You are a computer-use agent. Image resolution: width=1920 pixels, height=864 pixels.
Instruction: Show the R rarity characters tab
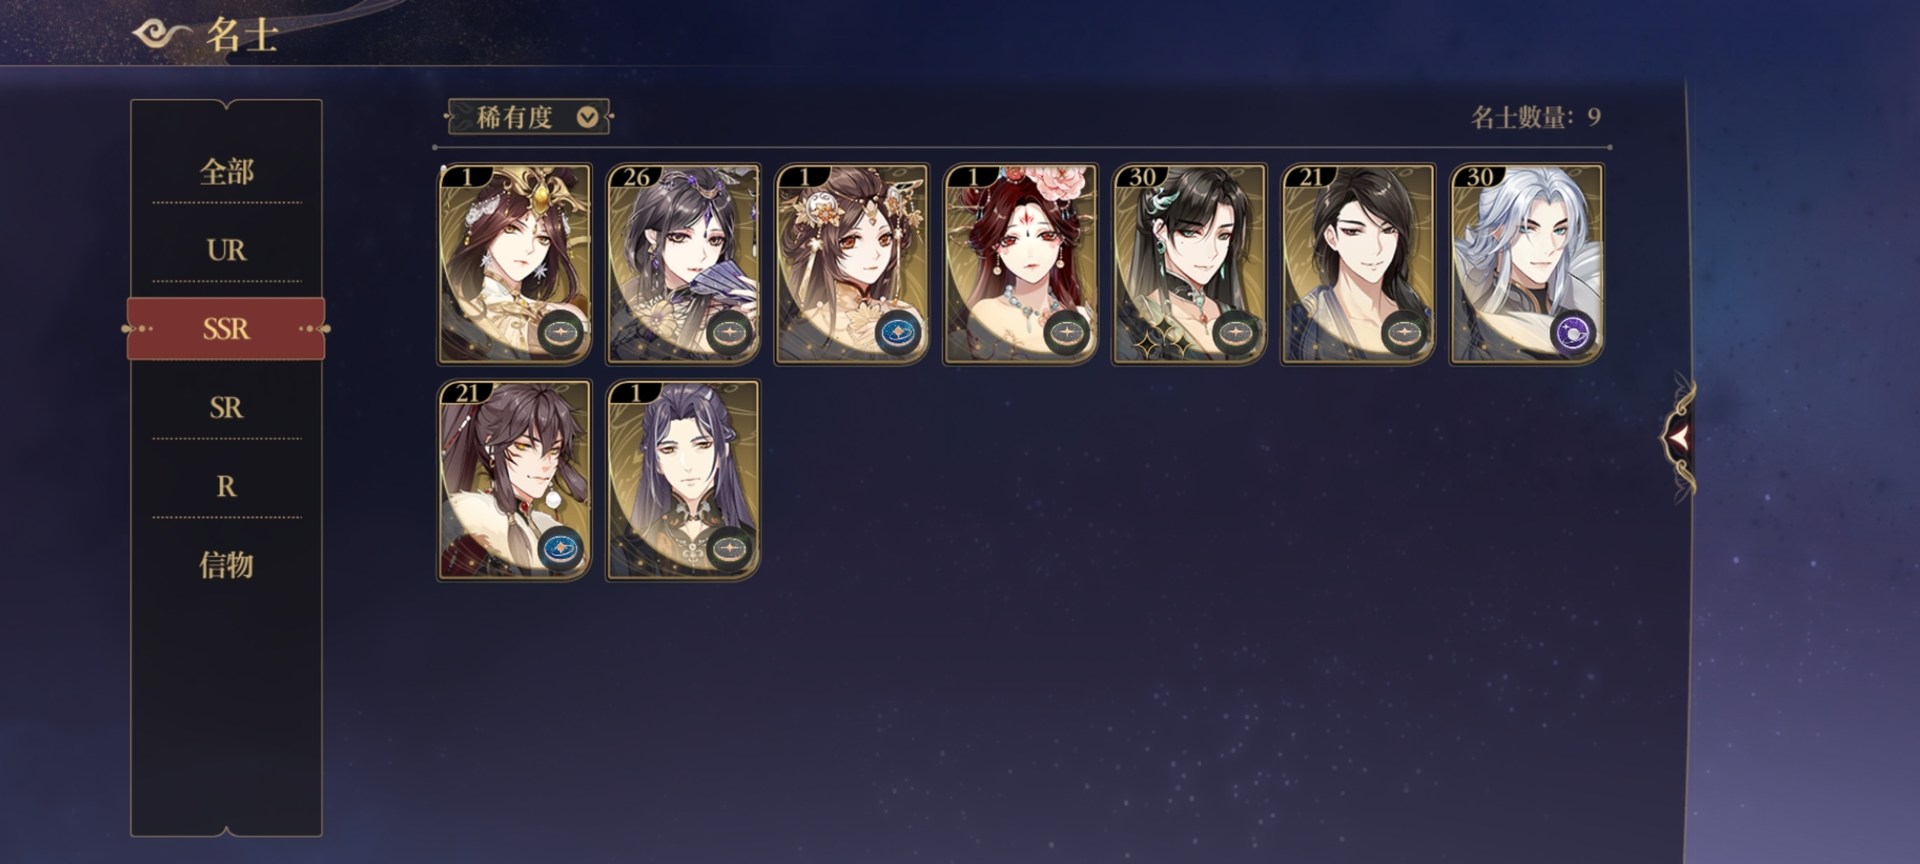(x=226, y=486)
